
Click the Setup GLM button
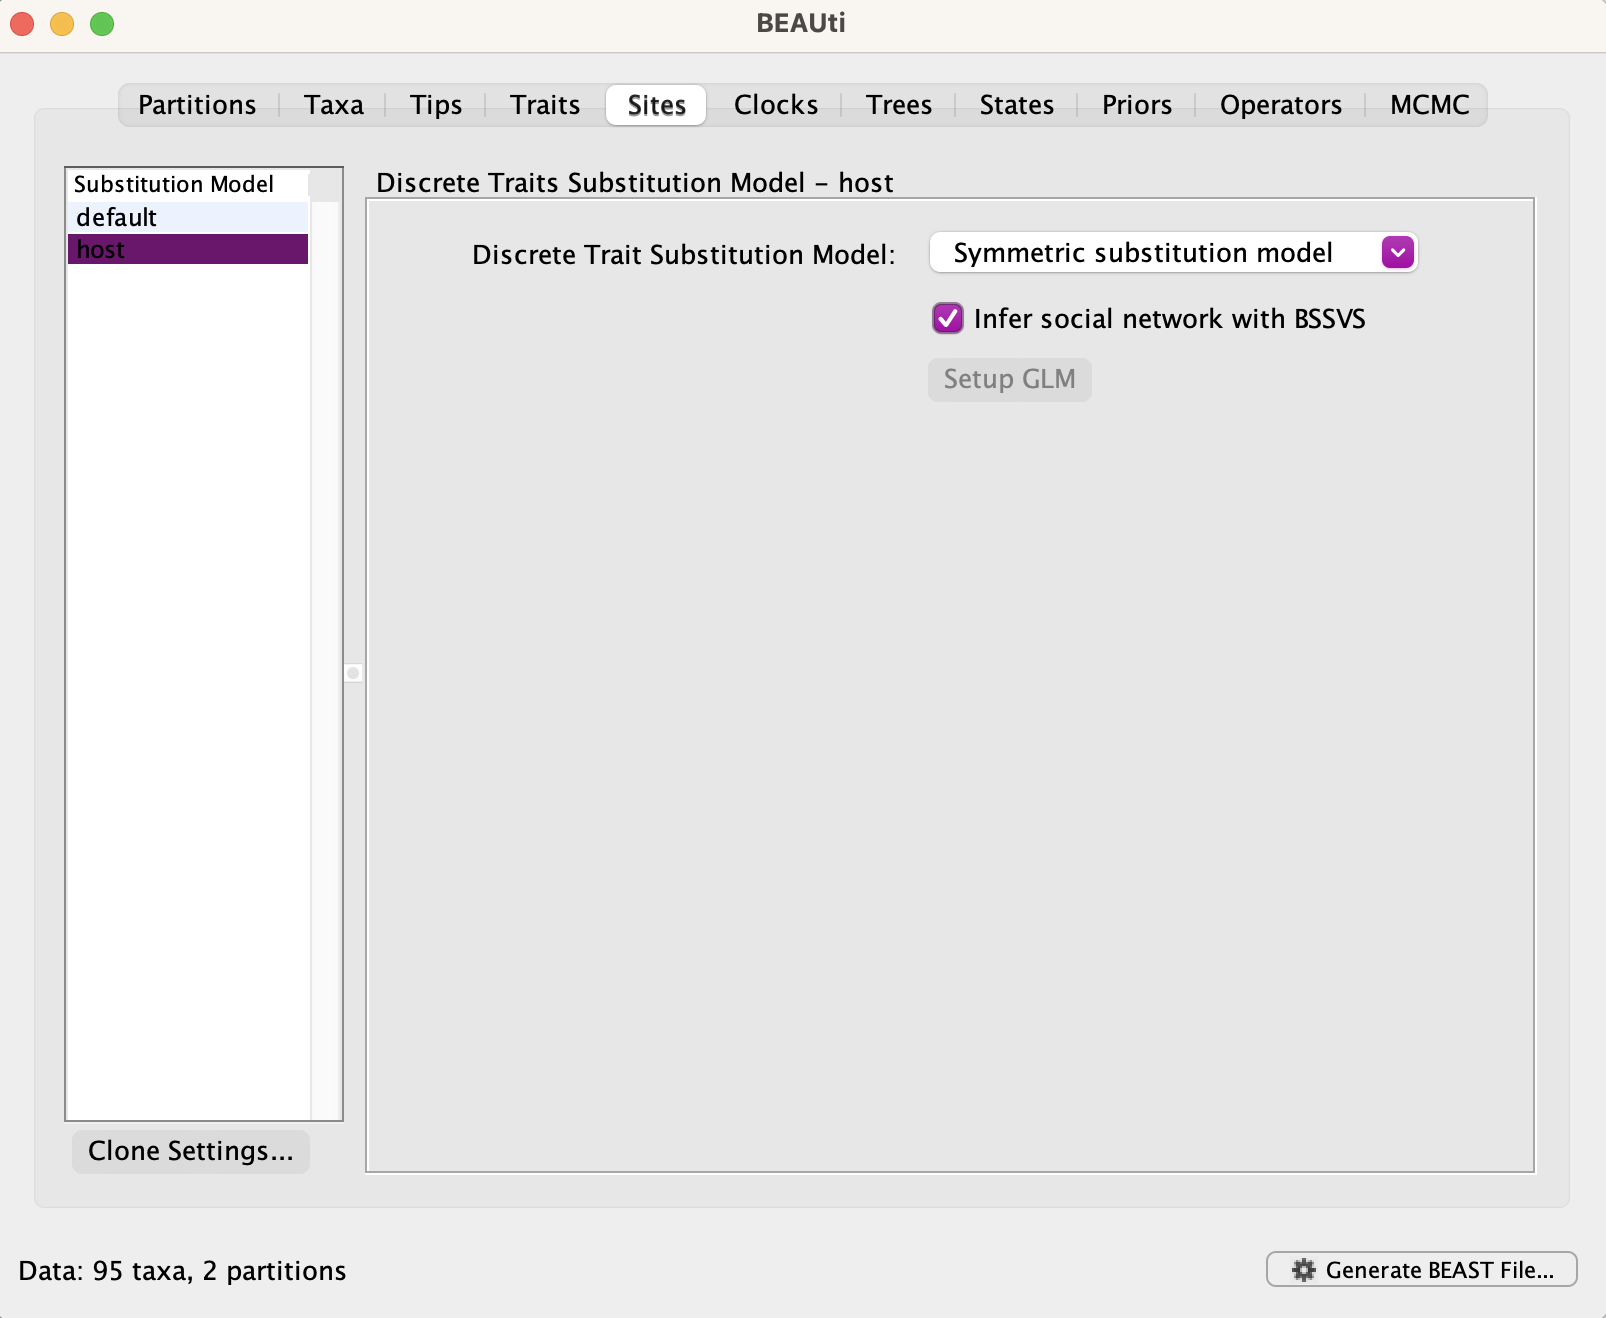click(1010, 380)
